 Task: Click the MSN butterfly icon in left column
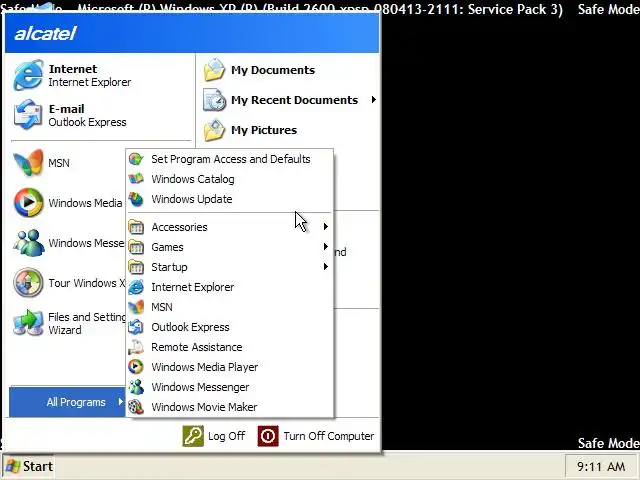click(28, 162)
